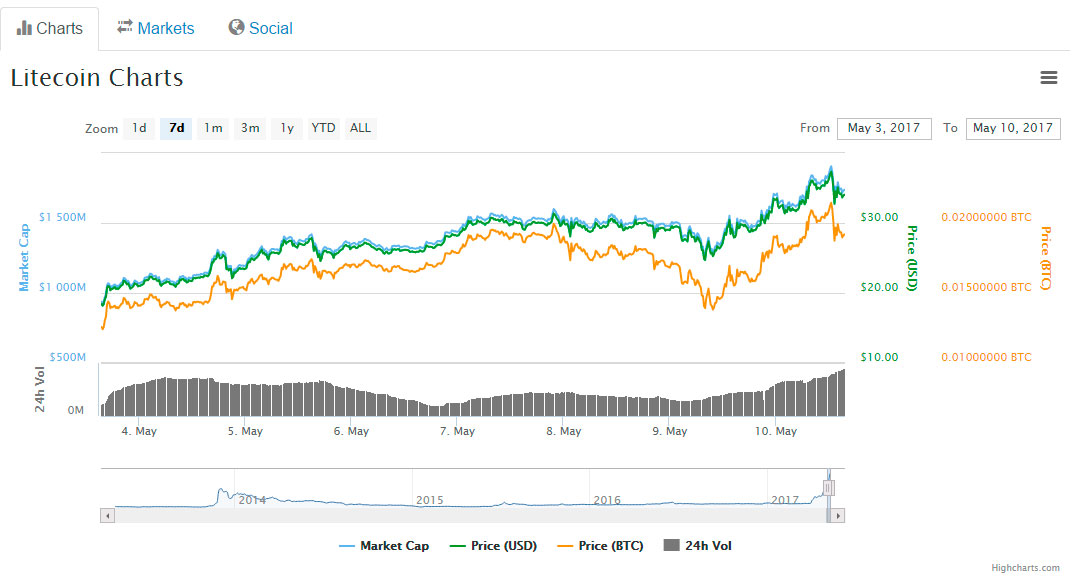Click the 24h Vol axis title
The height and width of the screenshot is (582, 1082).
pos(39,389)
